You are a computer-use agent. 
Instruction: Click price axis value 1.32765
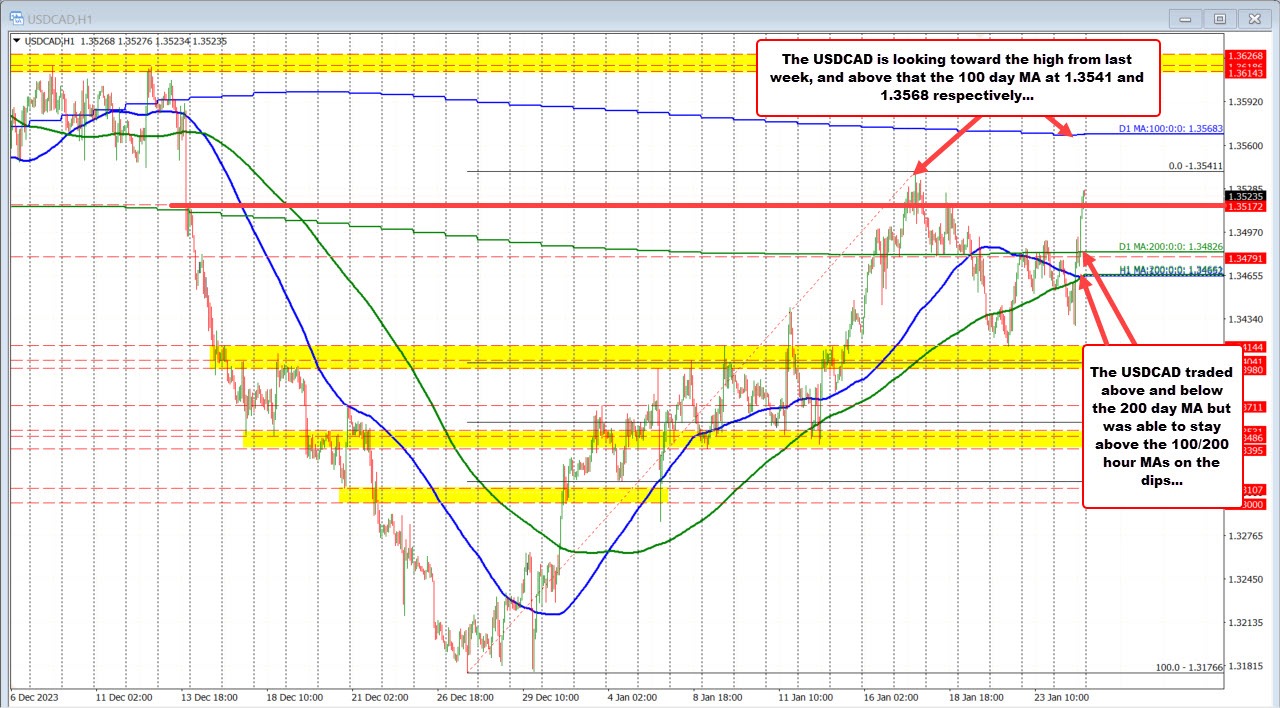pyautogui.click(x=1246, y=536)
